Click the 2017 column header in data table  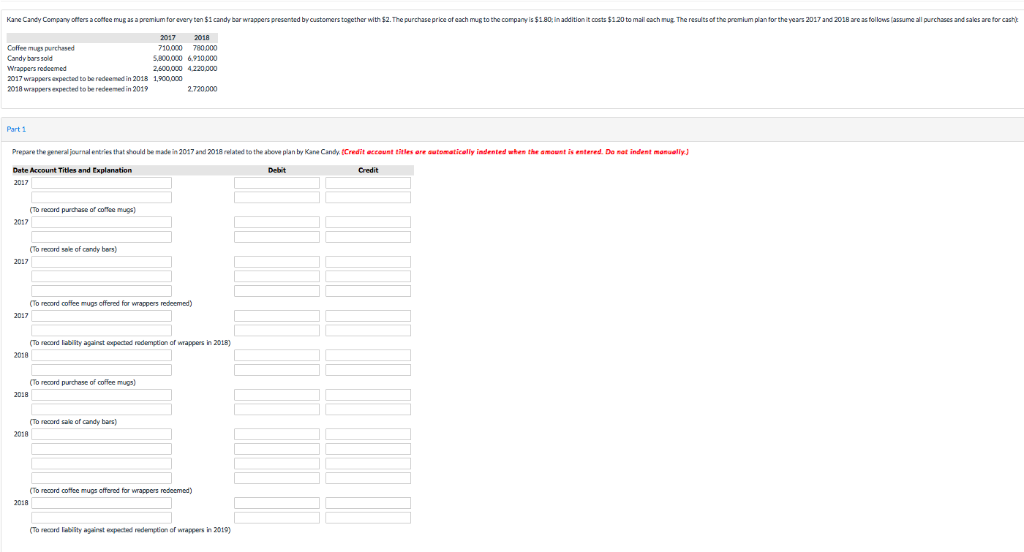coord(168,37)
